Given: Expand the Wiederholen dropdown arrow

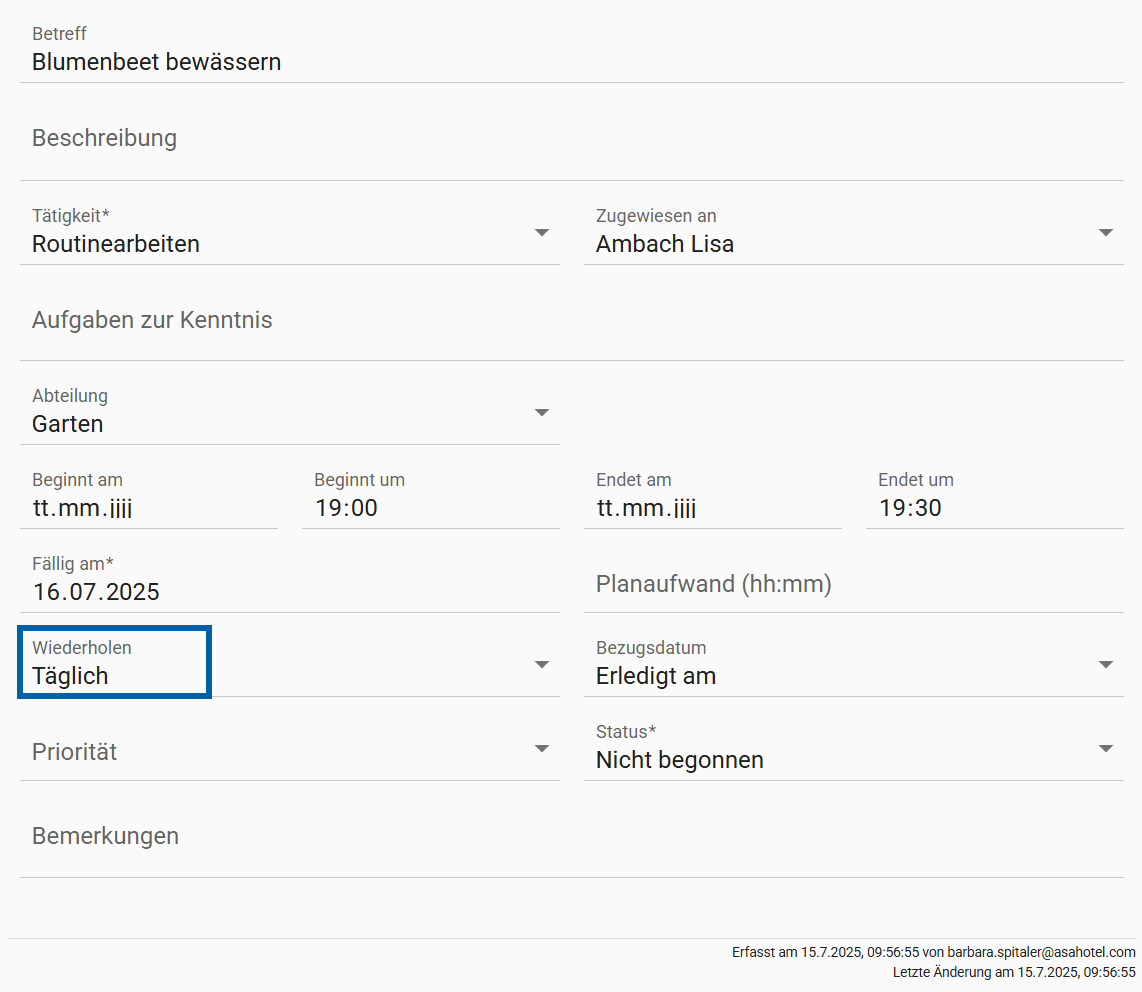Looking at the screenshot, I should point(542,664).
